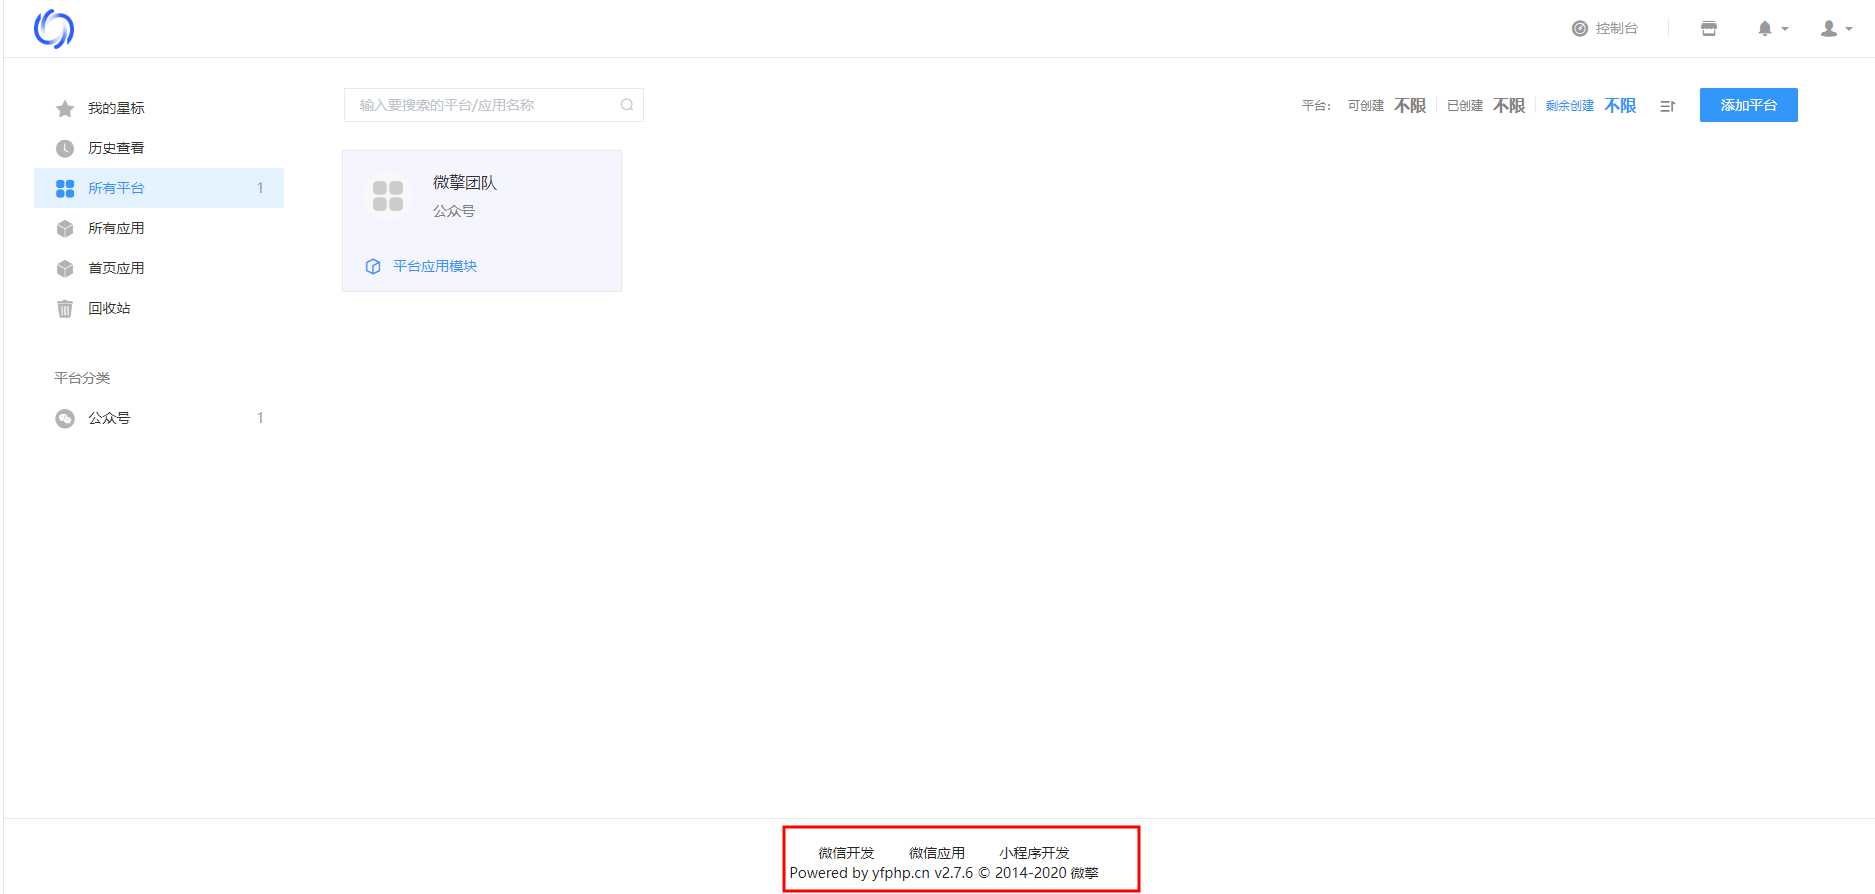1875x894 pixels.
Task: Click the blue swirl logo at top left
Action: [x=54, y=29]
